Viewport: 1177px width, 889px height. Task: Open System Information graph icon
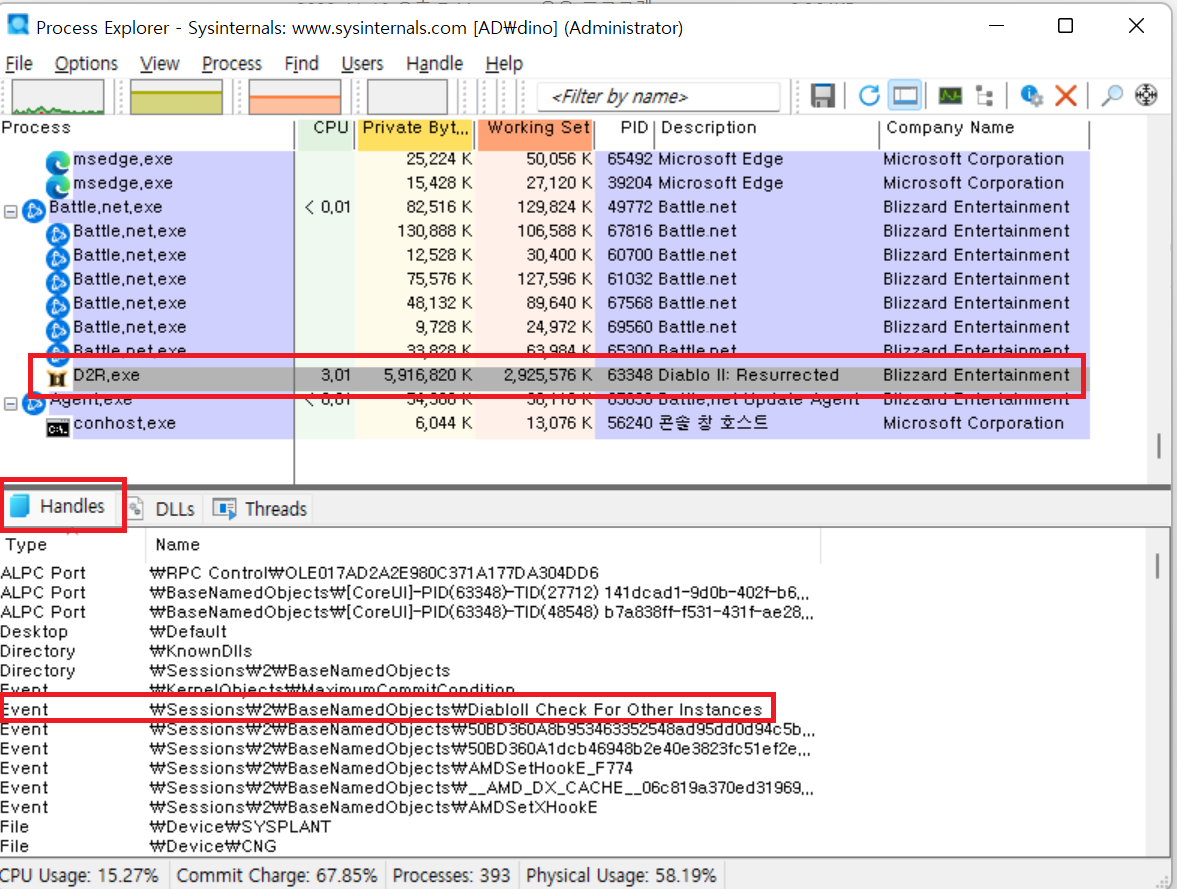[x=950, y=96]
